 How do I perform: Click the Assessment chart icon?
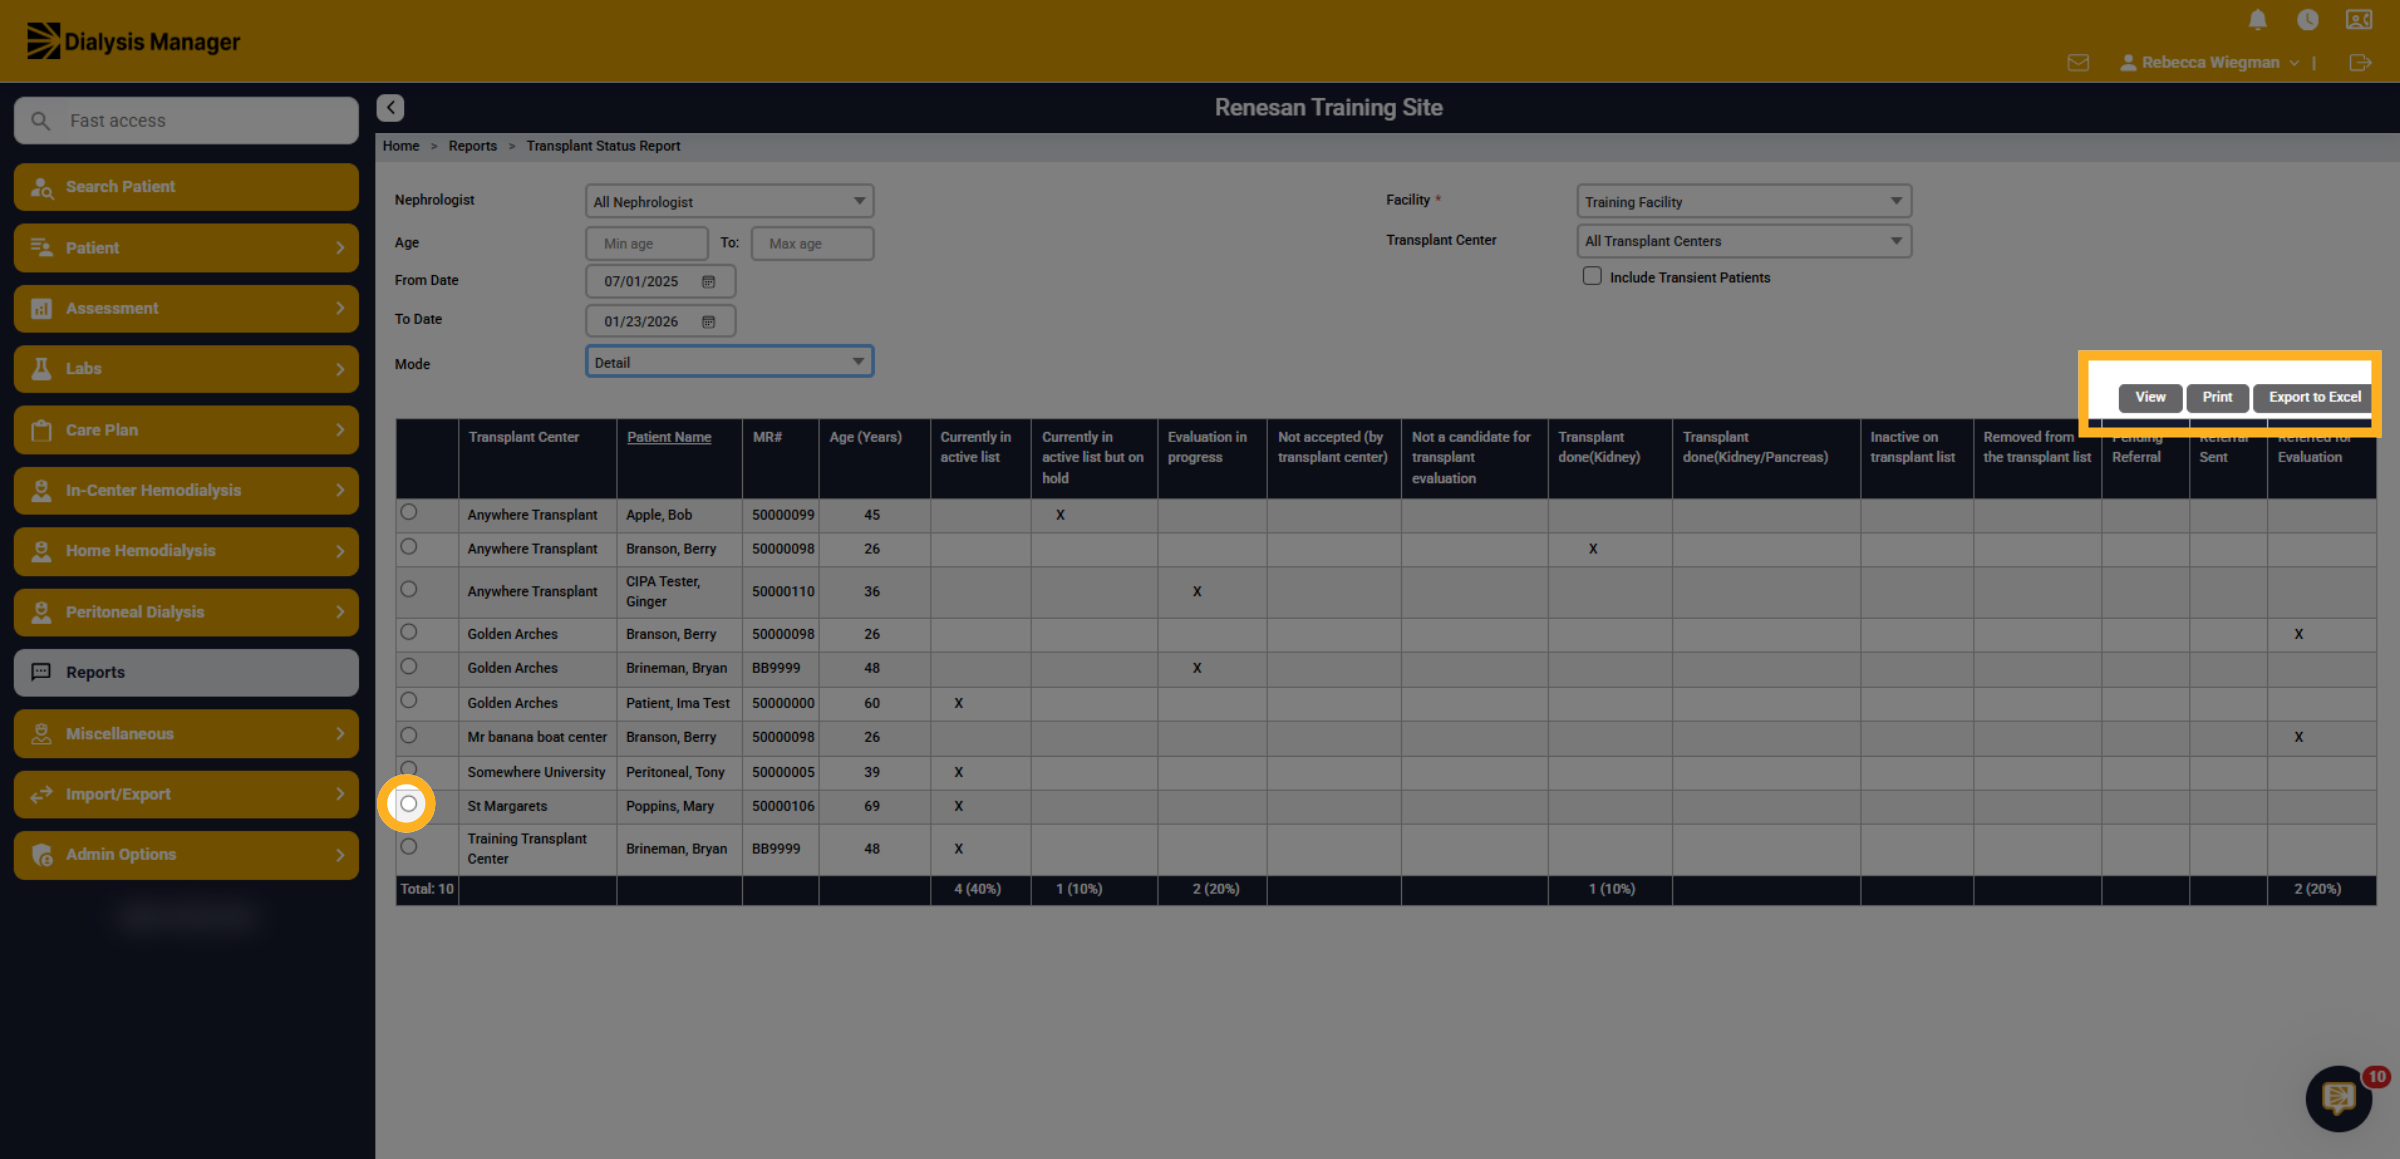pyautogui.click(x=42, y=309)
